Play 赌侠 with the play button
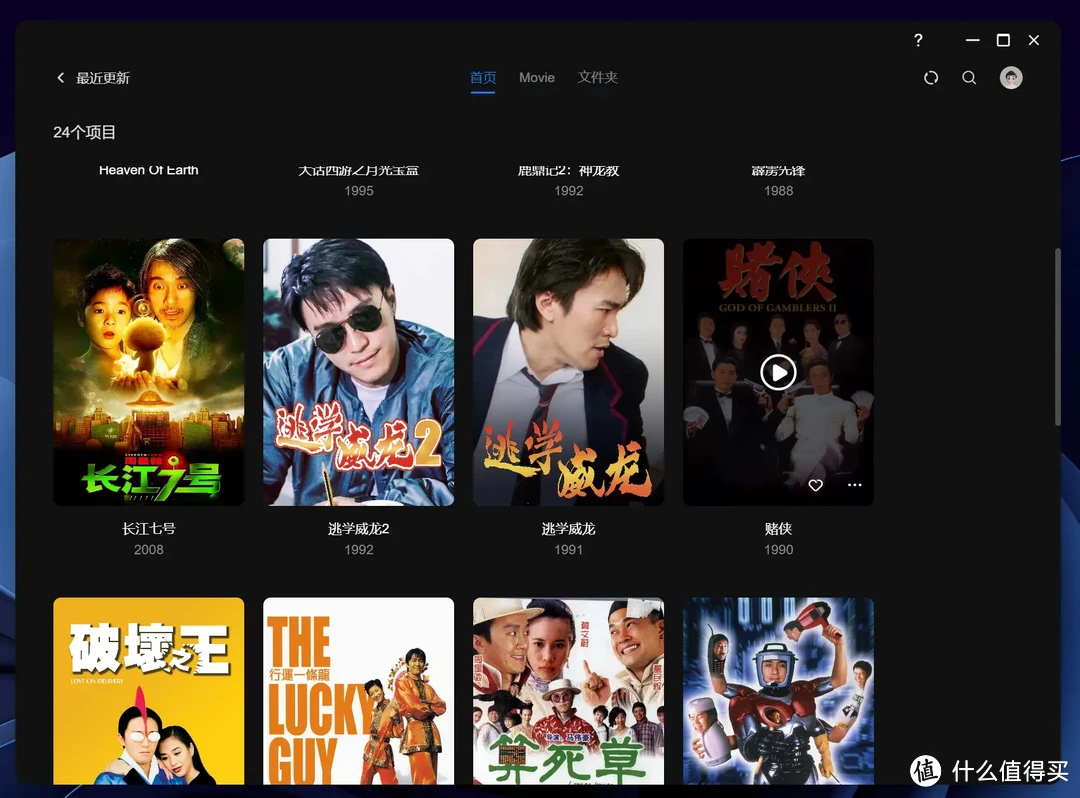The height and width of the screenshot is (798, 1080). (778, 372)
